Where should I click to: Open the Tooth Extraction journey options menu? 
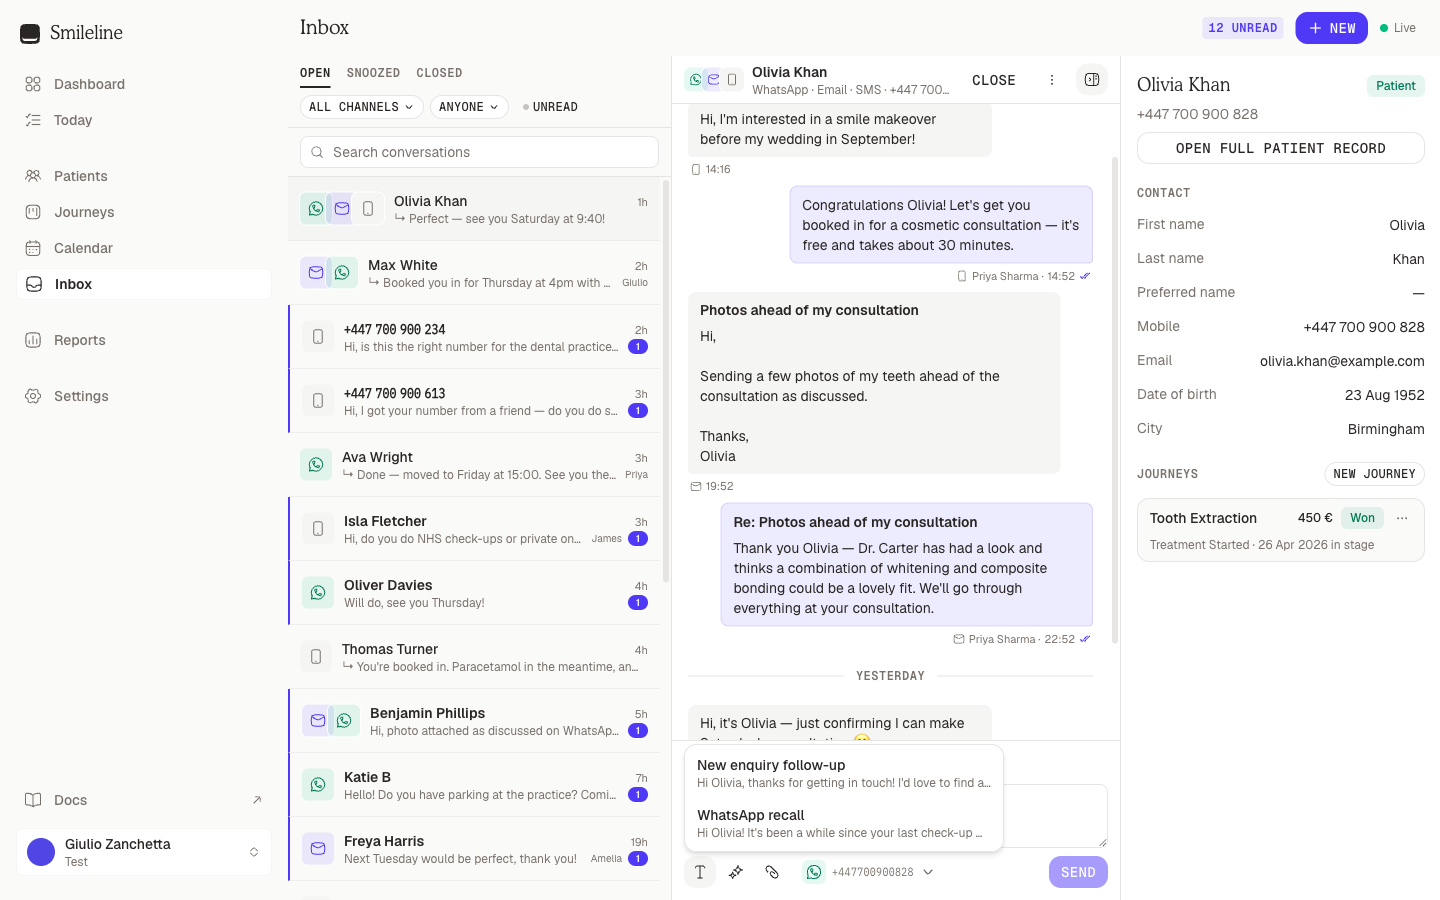point(1402,518)
